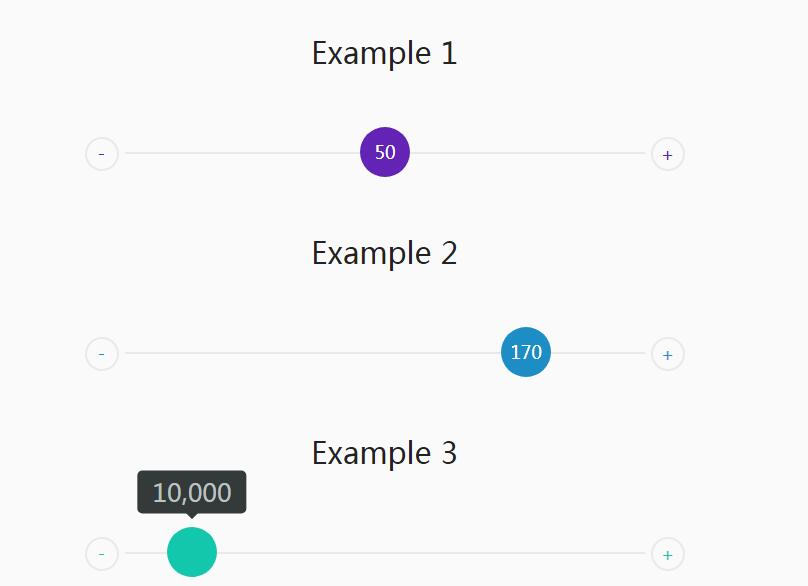Click Example 2 track right of the 170 handle
Image resolution: width=808 pixels, height=586 pixels.
[598, 353]
